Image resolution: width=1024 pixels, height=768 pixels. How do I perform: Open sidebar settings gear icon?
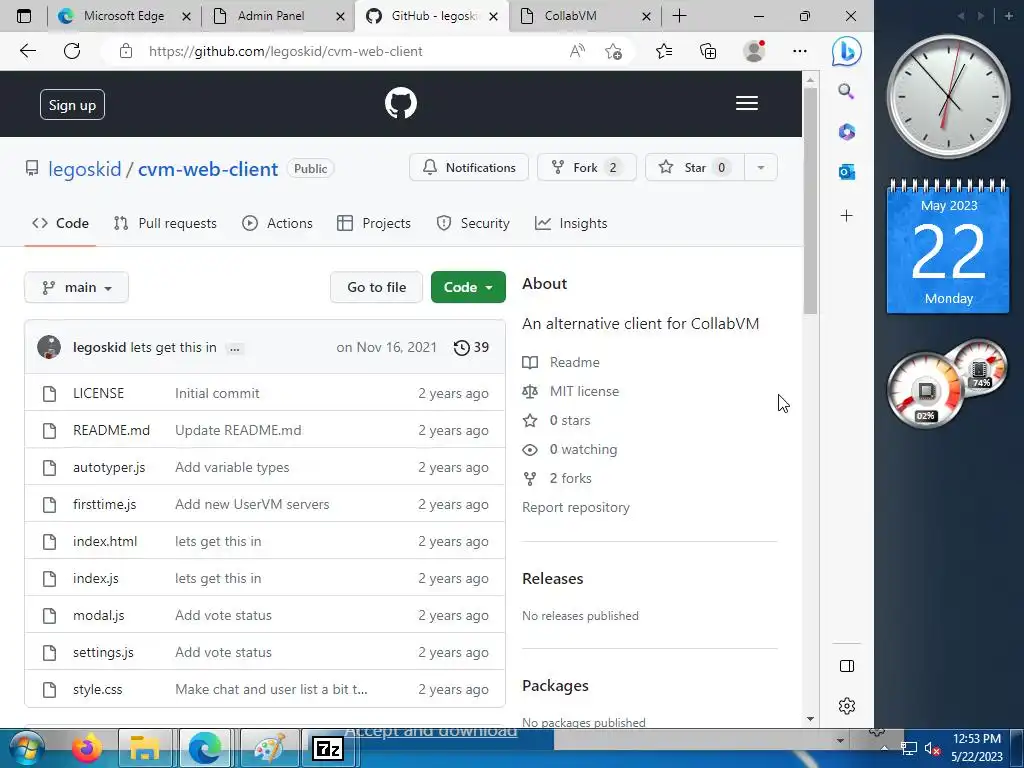click(847, 706)
